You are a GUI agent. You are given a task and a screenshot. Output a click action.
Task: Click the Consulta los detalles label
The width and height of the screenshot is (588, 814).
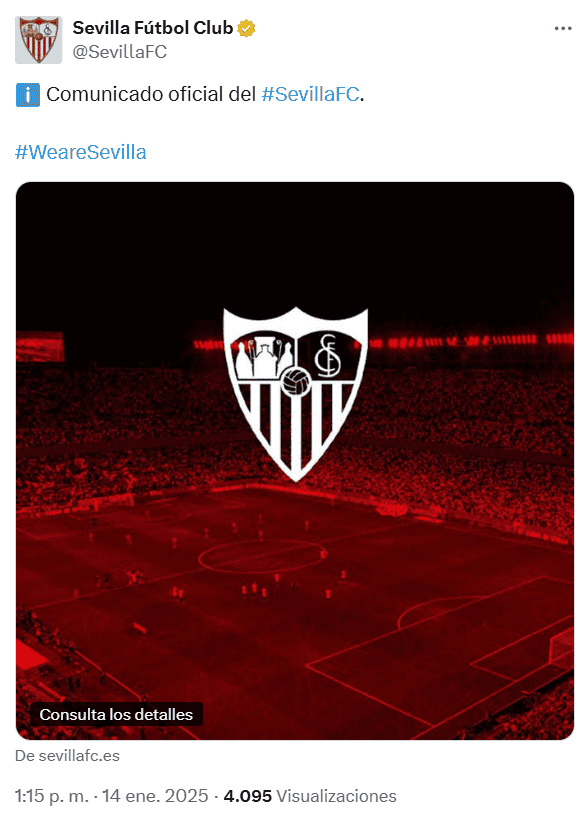(x=116, y=714)
